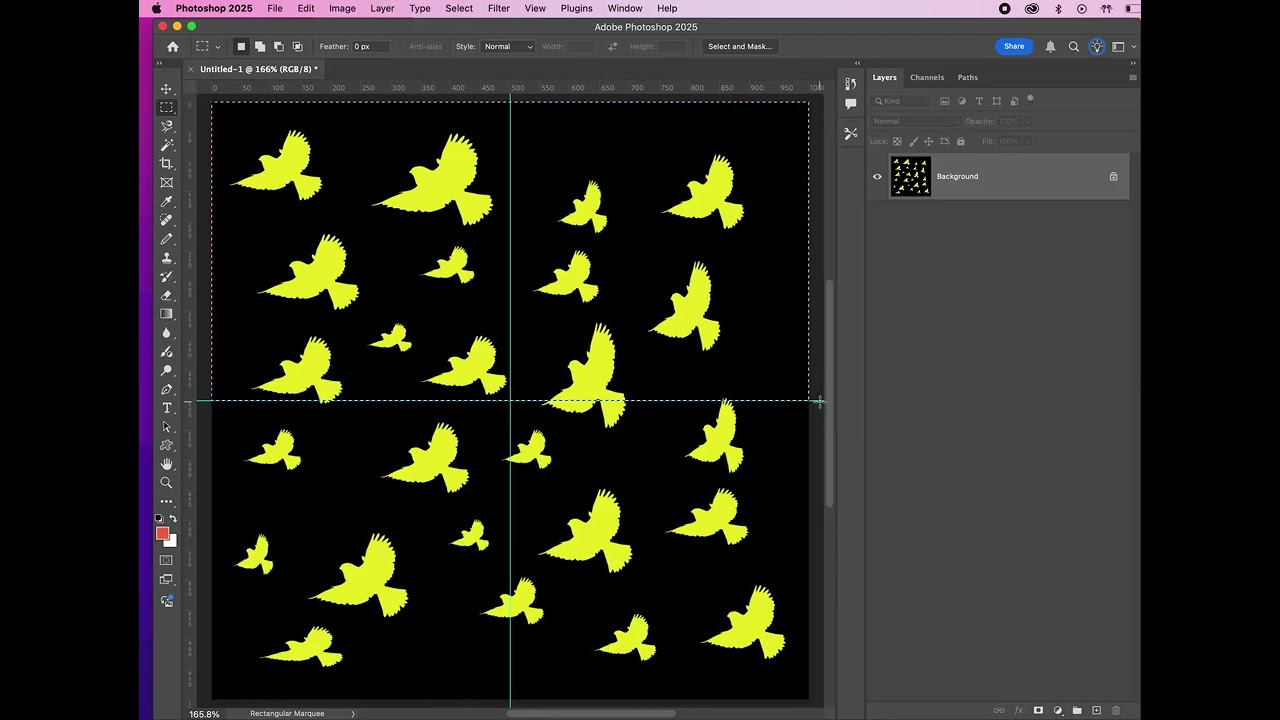Image resolution: width=1280 pixels, height=720 pixels.
Task: Toggle New Selection mode button
Action: coord(240,46)
